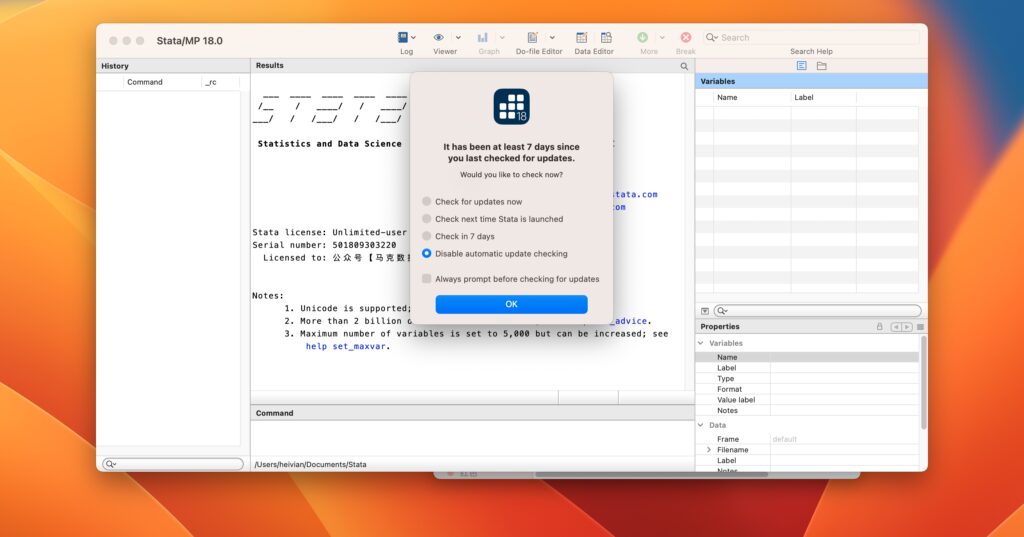Select 'Check next time Stata is launched'

(426, 219)
